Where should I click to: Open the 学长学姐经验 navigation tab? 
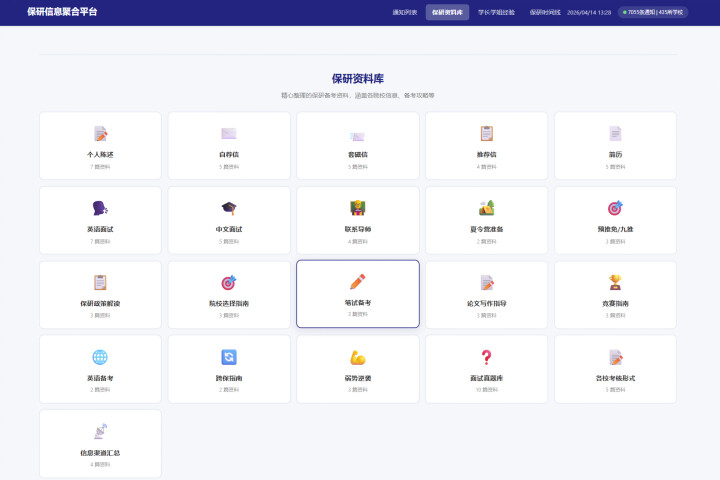pos(496,13)
